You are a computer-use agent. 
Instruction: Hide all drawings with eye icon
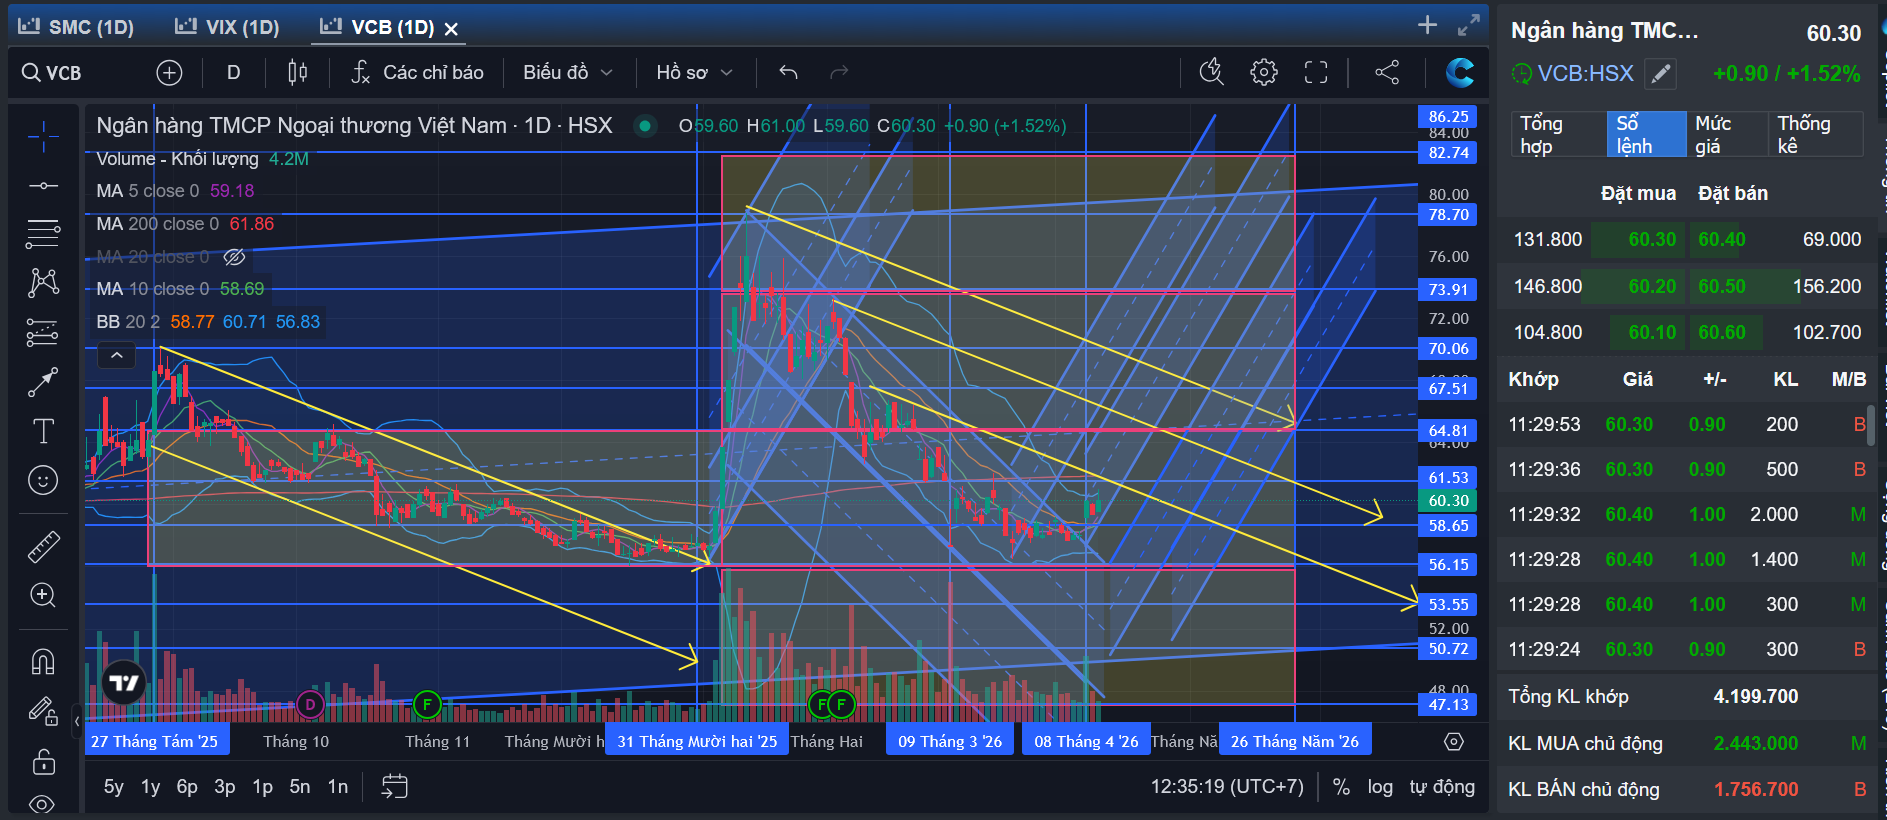coord(43,804)
